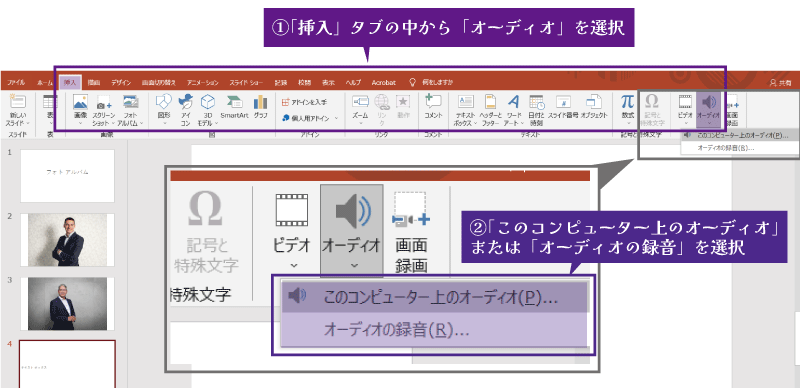
Task: Expand the テキストボックス dropdown arrow
Action: pos(476,124)
